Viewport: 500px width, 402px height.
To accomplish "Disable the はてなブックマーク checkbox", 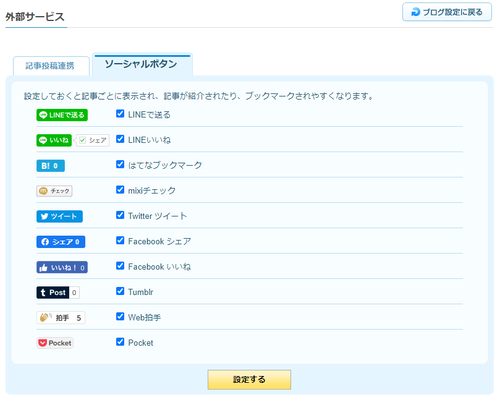I will point(120,164).
